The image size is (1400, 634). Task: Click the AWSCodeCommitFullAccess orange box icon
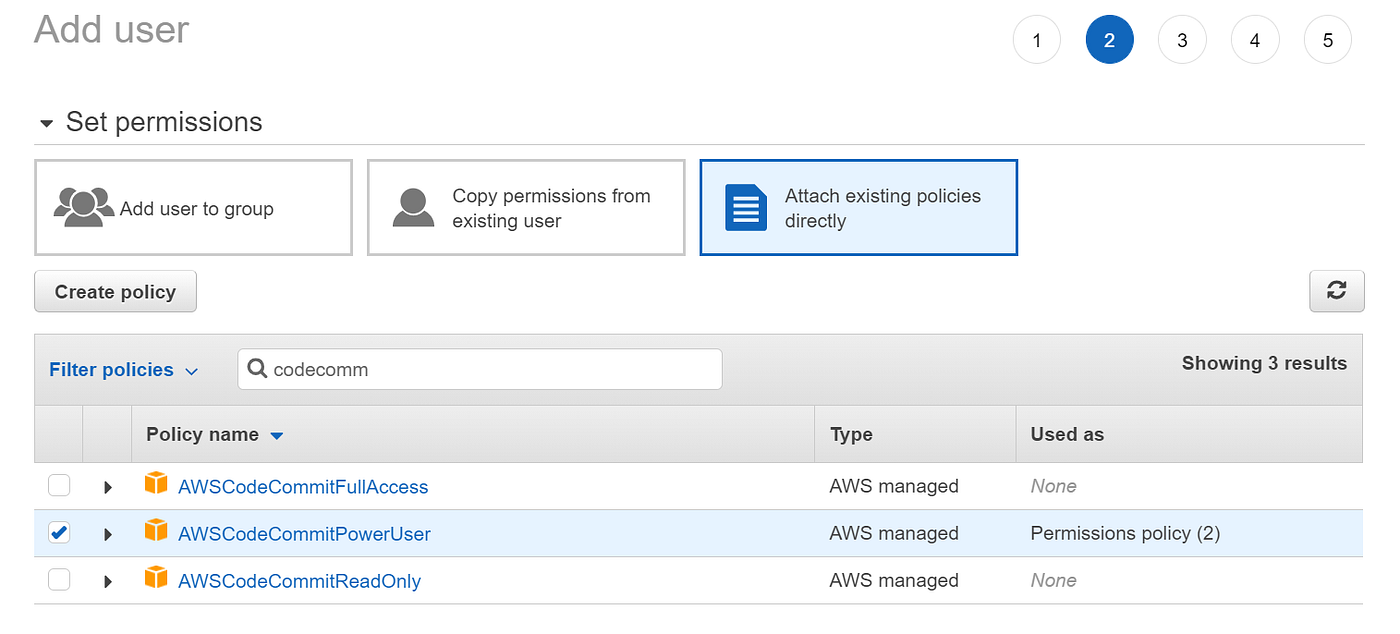pyautogui.click(x=156, y=484)
